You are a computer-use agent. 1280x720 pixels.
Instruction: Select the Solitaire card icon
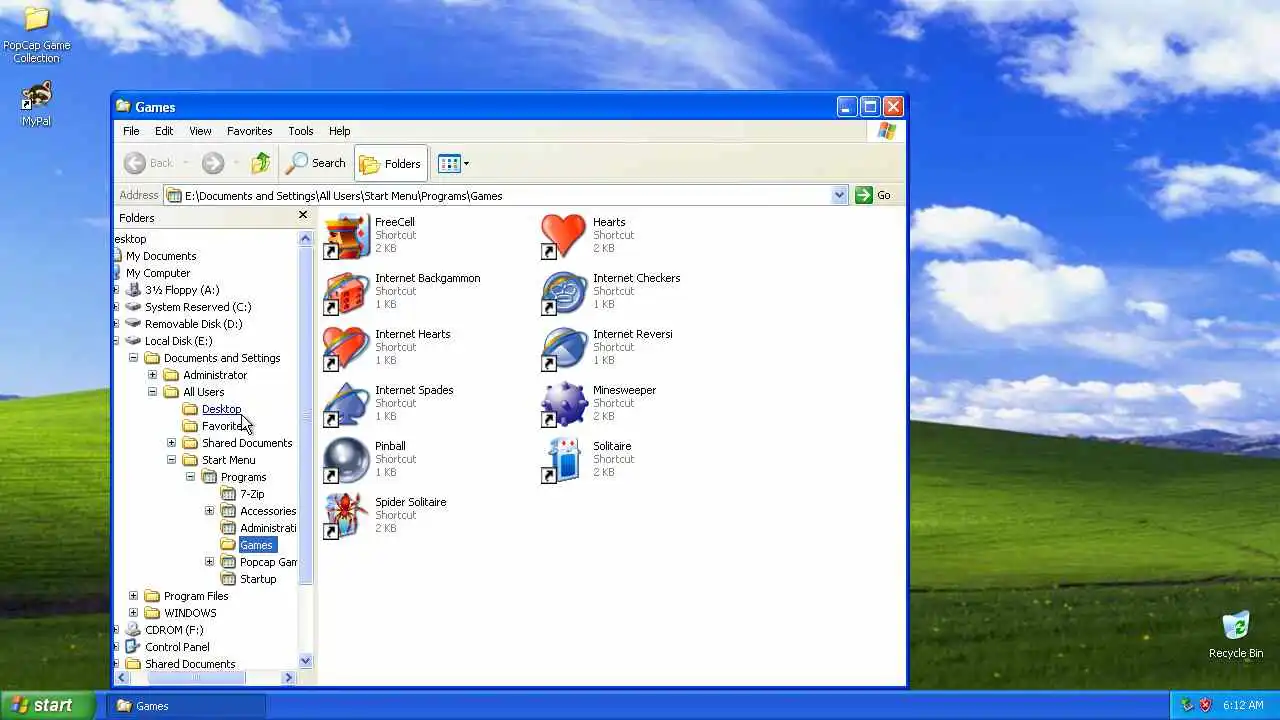pyautogui.click(x=563, y=460)
